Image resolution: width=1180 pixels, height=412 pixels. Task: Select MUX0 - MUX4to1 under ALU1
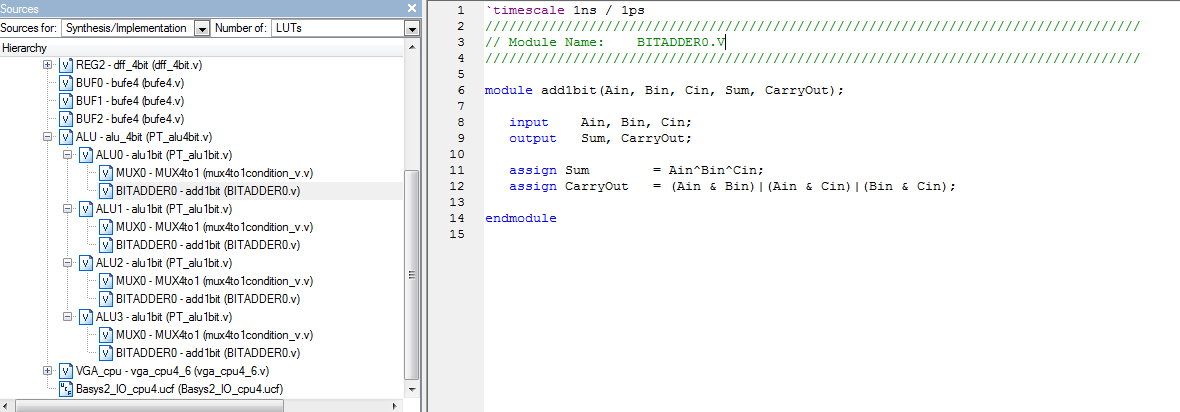(x=214, y=227)
